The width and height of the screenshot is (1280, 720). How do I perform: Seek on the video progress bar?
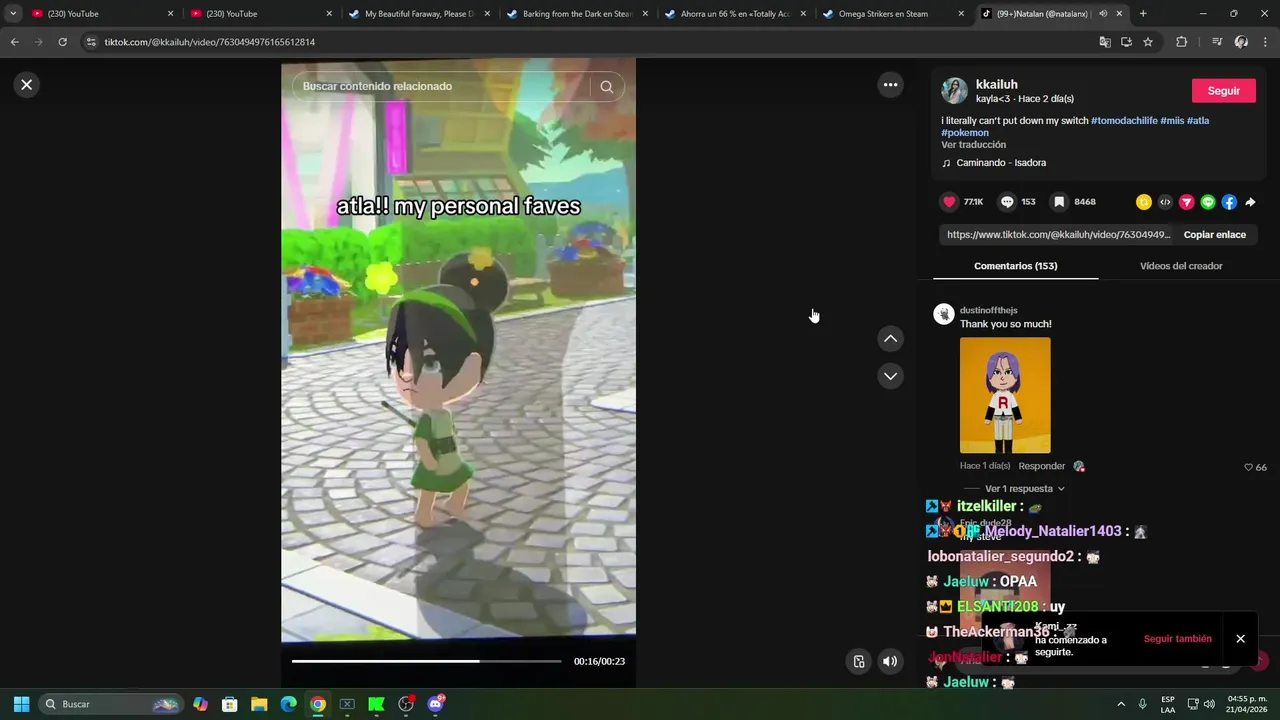[426, 661]
